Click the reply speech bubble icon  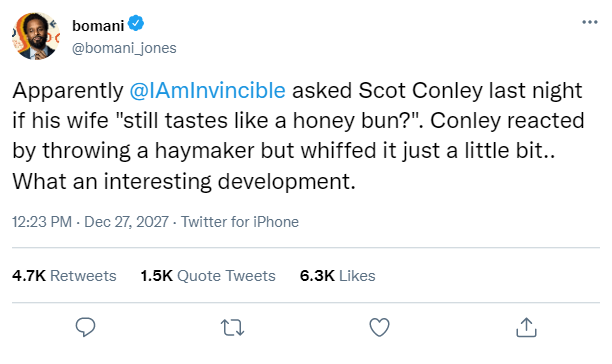point(85,327)
